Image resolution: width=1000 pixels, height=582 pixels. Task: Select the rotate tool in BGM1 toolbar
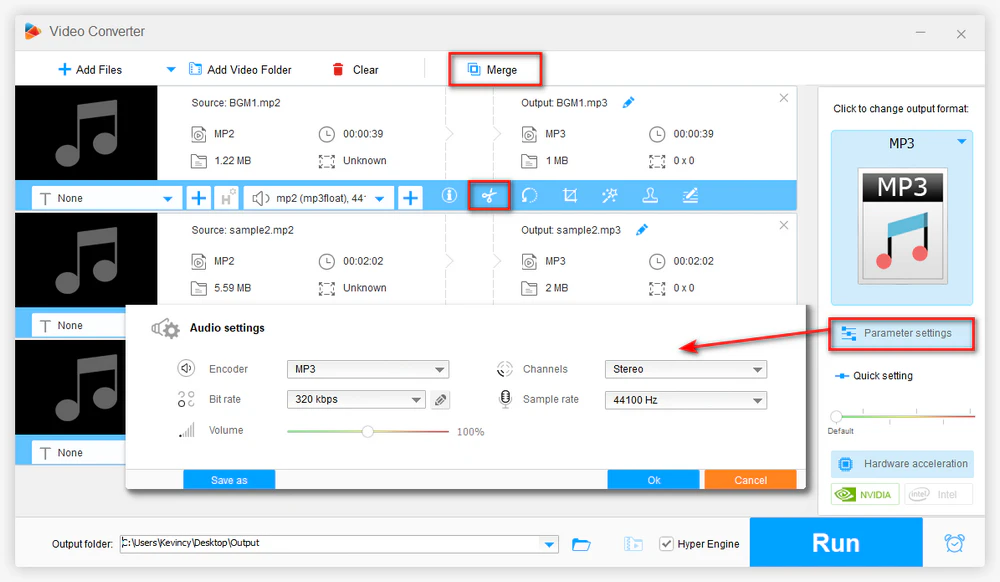click(x=529, y=196)
